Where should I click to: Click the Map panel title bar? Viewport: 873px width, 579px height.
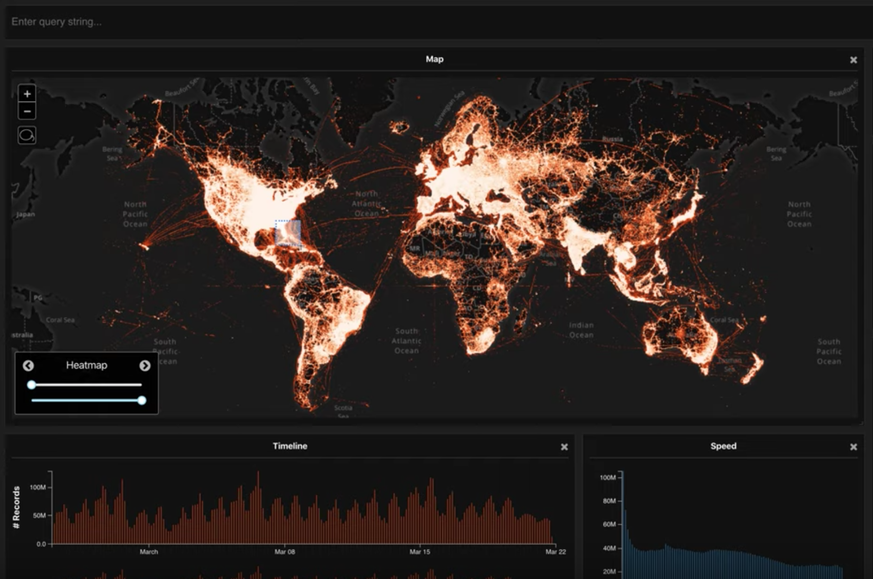pos(434,59)
